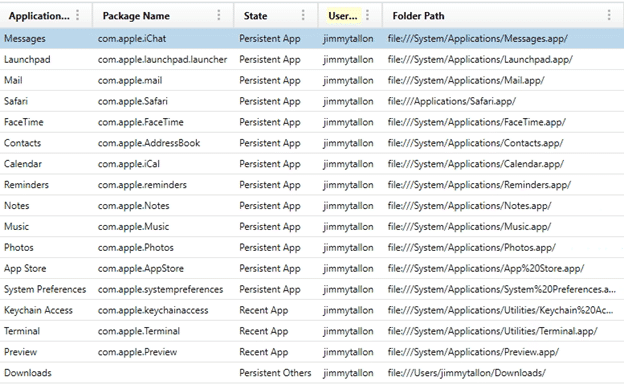This screenshot has height=385, width=624.
Task: Open User column options menu
Action: [x=367, y=16]
